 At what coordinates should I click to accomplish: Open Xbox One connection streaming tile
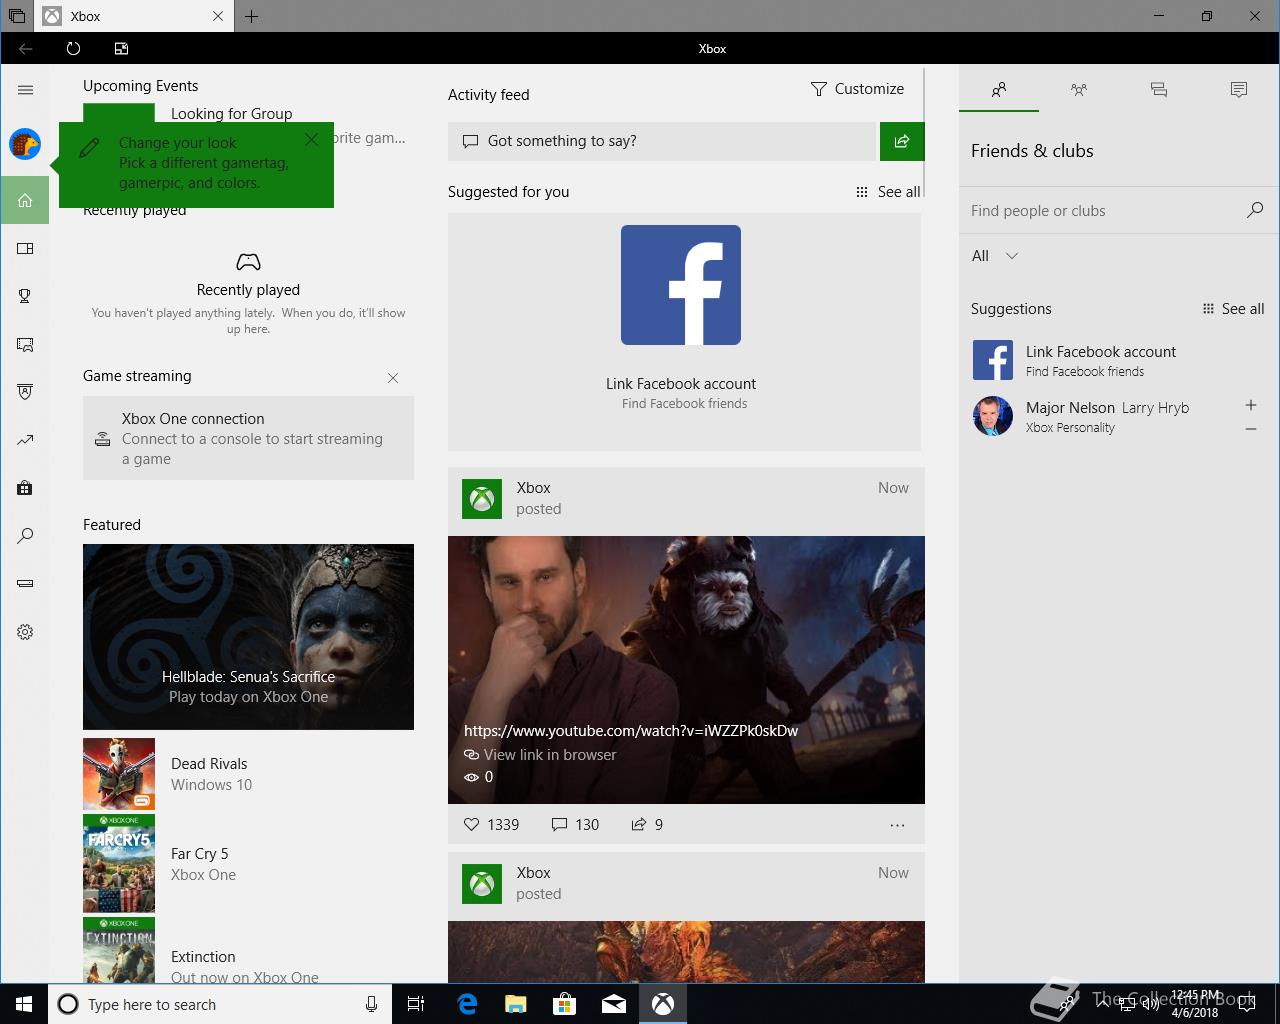coord(248,438)
